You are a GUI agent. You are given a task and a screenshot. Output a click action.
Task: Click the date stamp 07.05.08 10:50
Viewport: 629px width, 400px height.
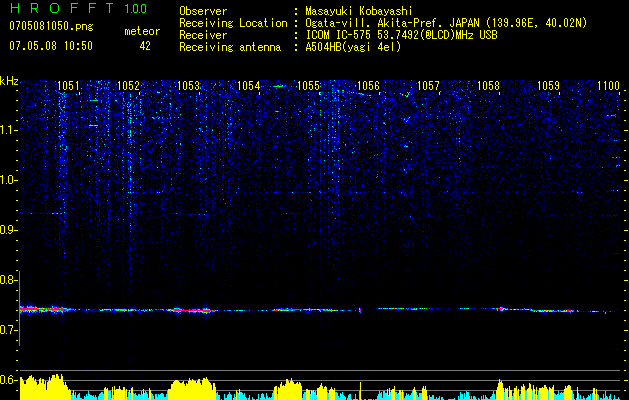click(x=51, y=46)
